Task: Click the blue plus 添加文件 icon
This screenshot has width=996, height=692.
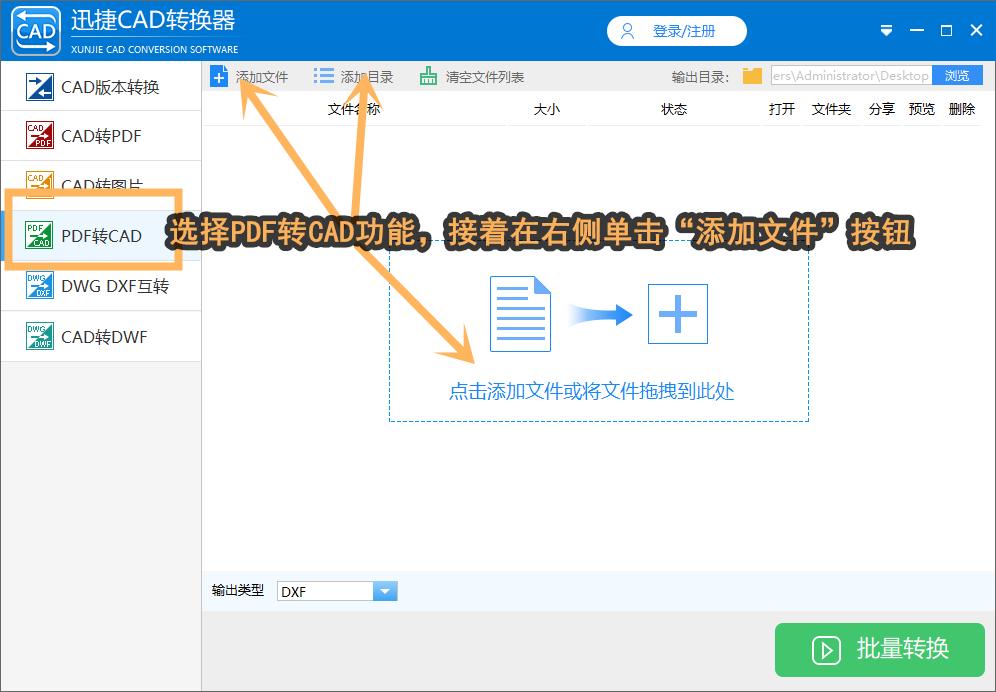Action: click(219, 75)
